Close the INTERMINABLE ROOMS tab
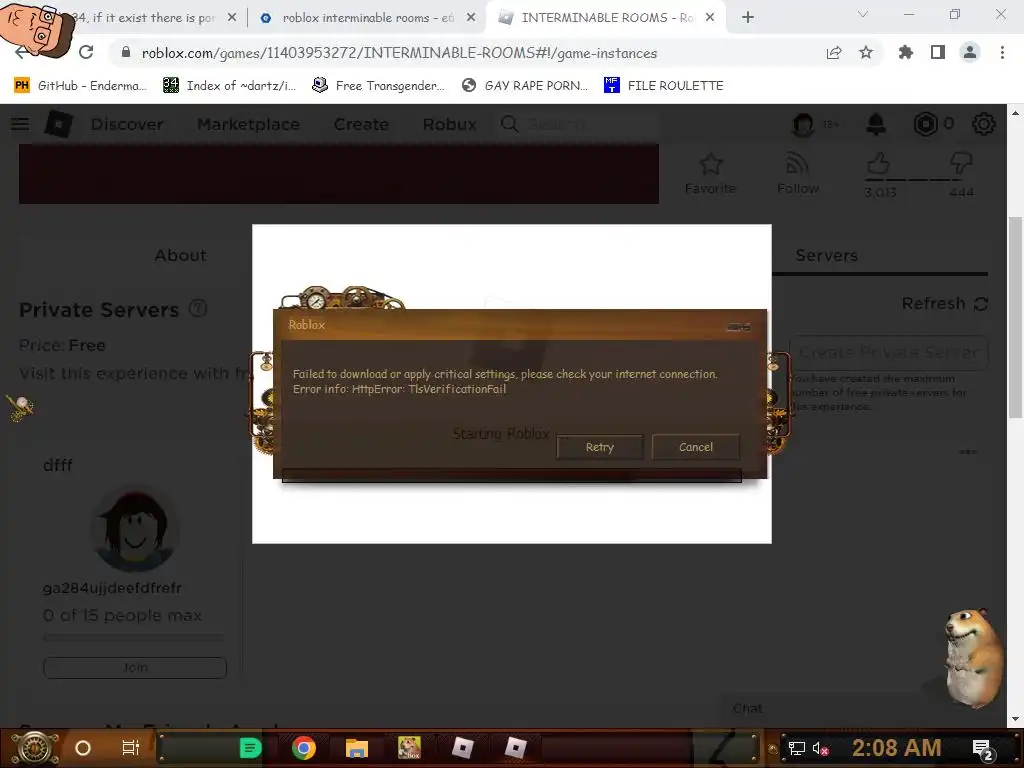Image resolution: width=1024 pixels, height=768 pixels. coord(710,18)
